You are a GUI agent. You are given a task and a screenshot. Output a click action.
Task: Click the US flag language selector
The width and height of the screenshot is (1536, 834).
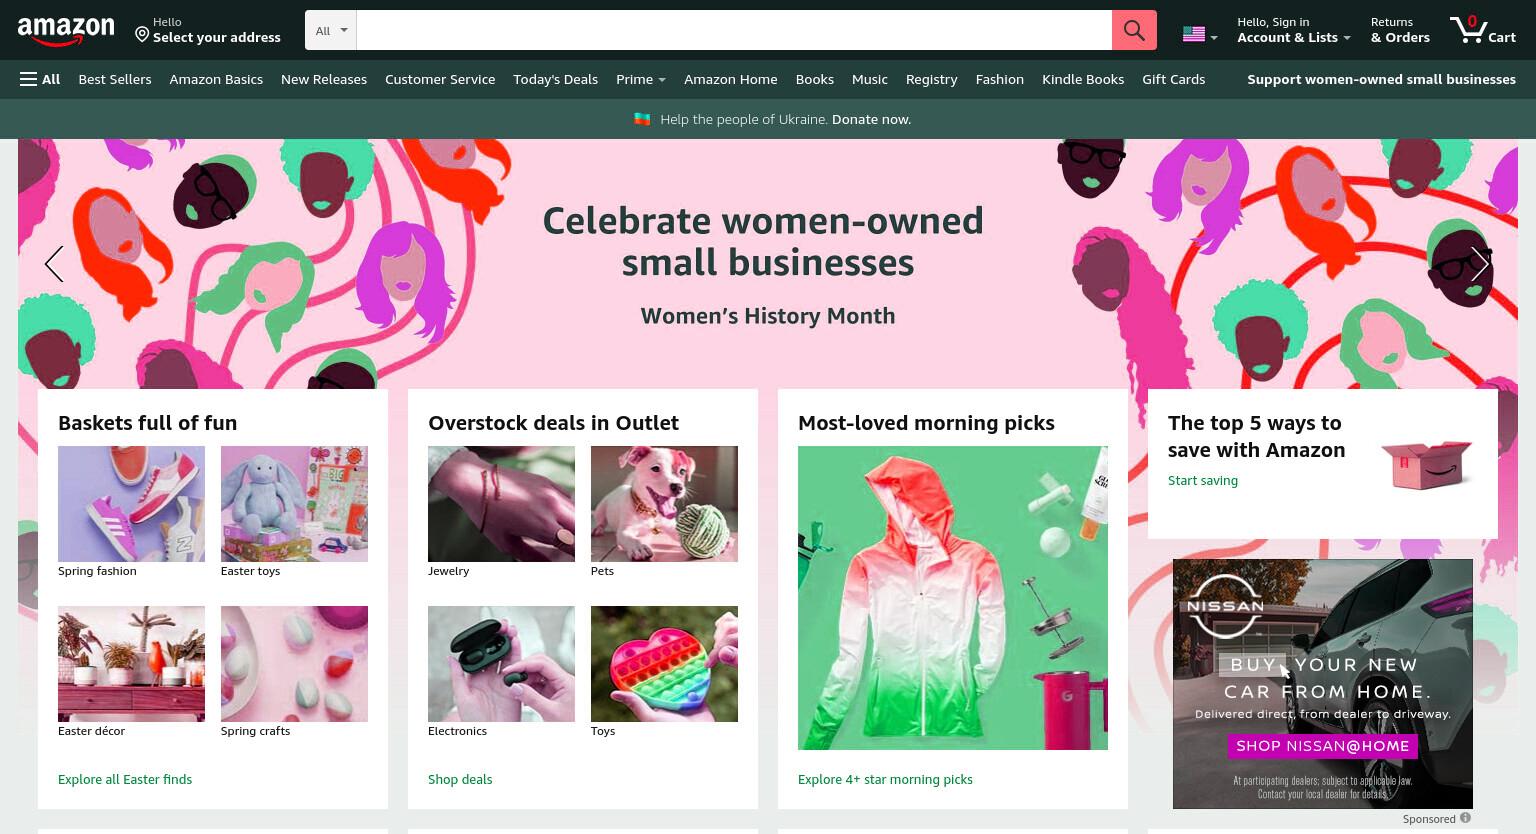(1200, 34)
